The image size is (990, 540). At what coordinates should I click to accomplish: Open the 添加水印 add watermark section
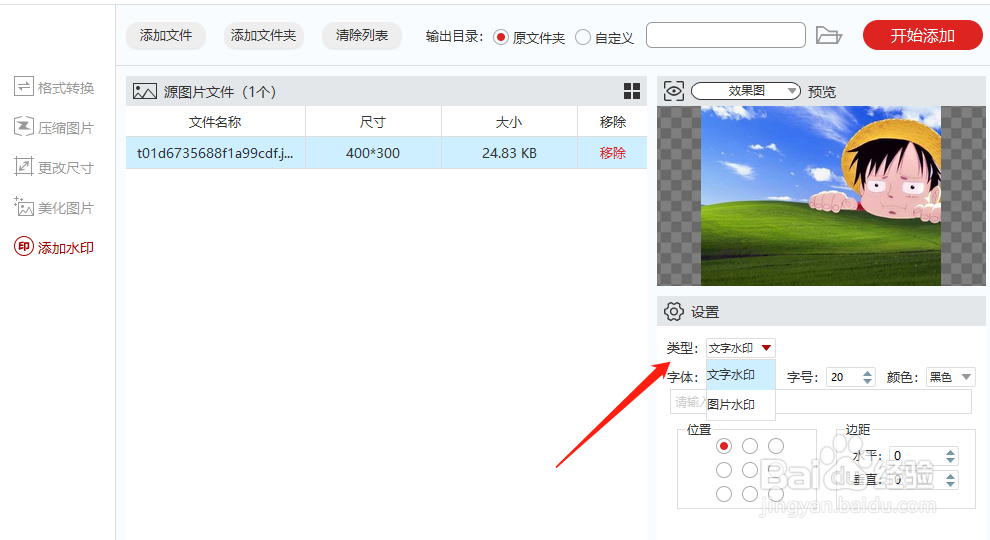(x=54, y=248)
